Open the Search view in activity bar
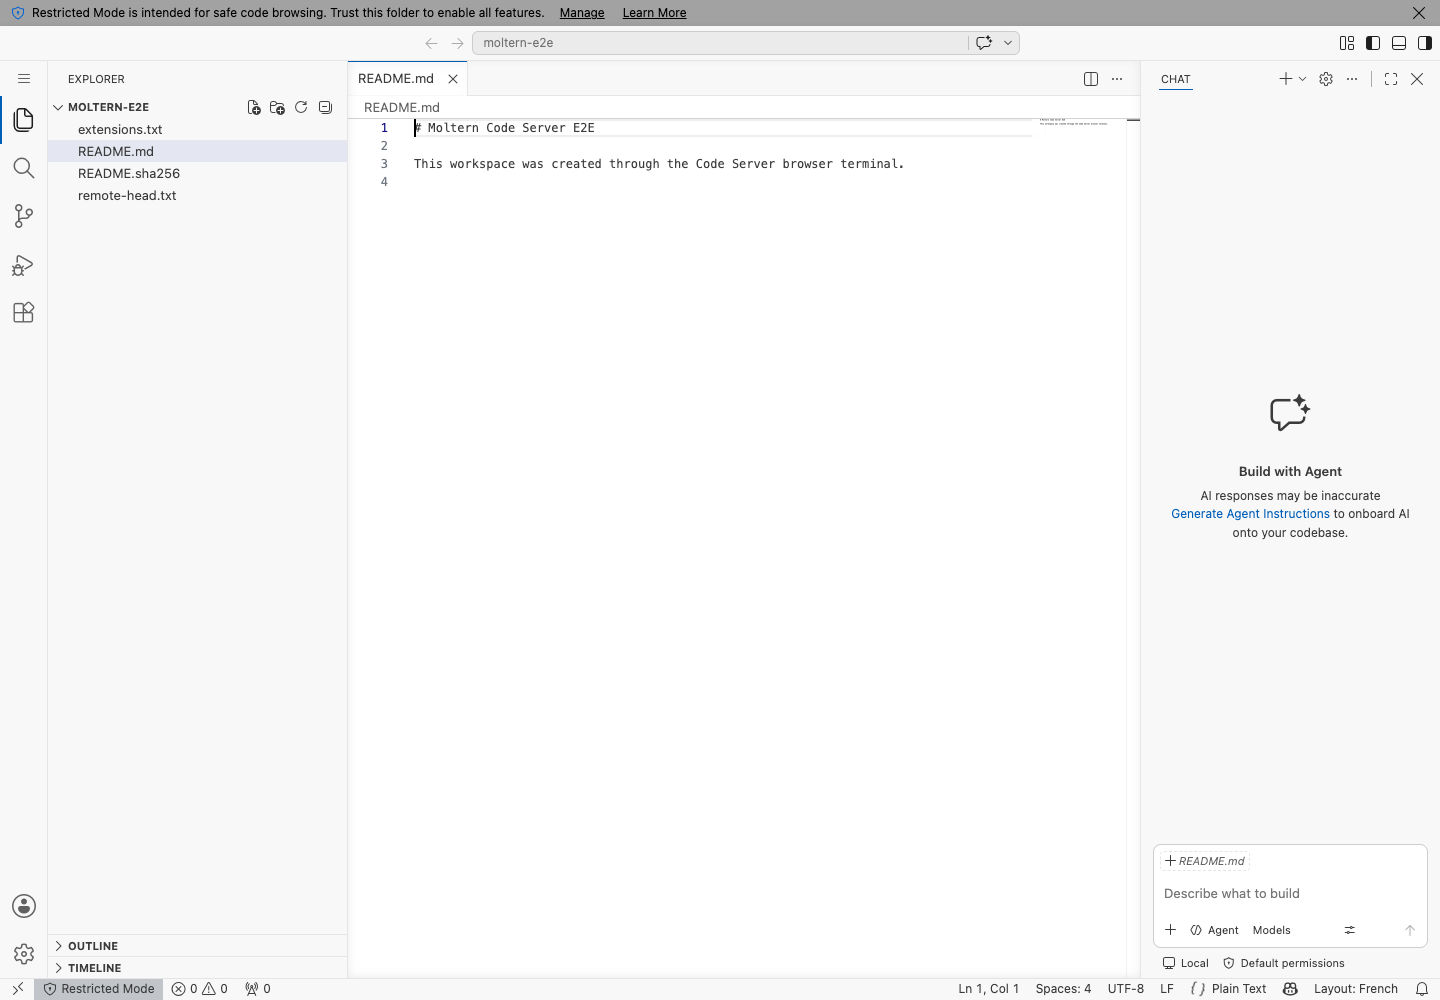 [x=24, y=168]
